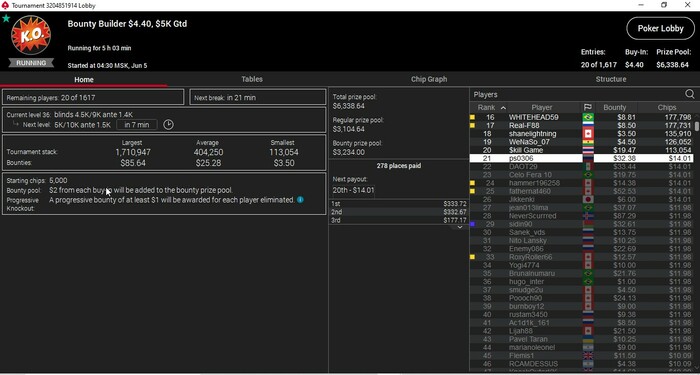This screenshot has height=375, width=700.
Task: Open the Poker Lobby
Action: 660,29
